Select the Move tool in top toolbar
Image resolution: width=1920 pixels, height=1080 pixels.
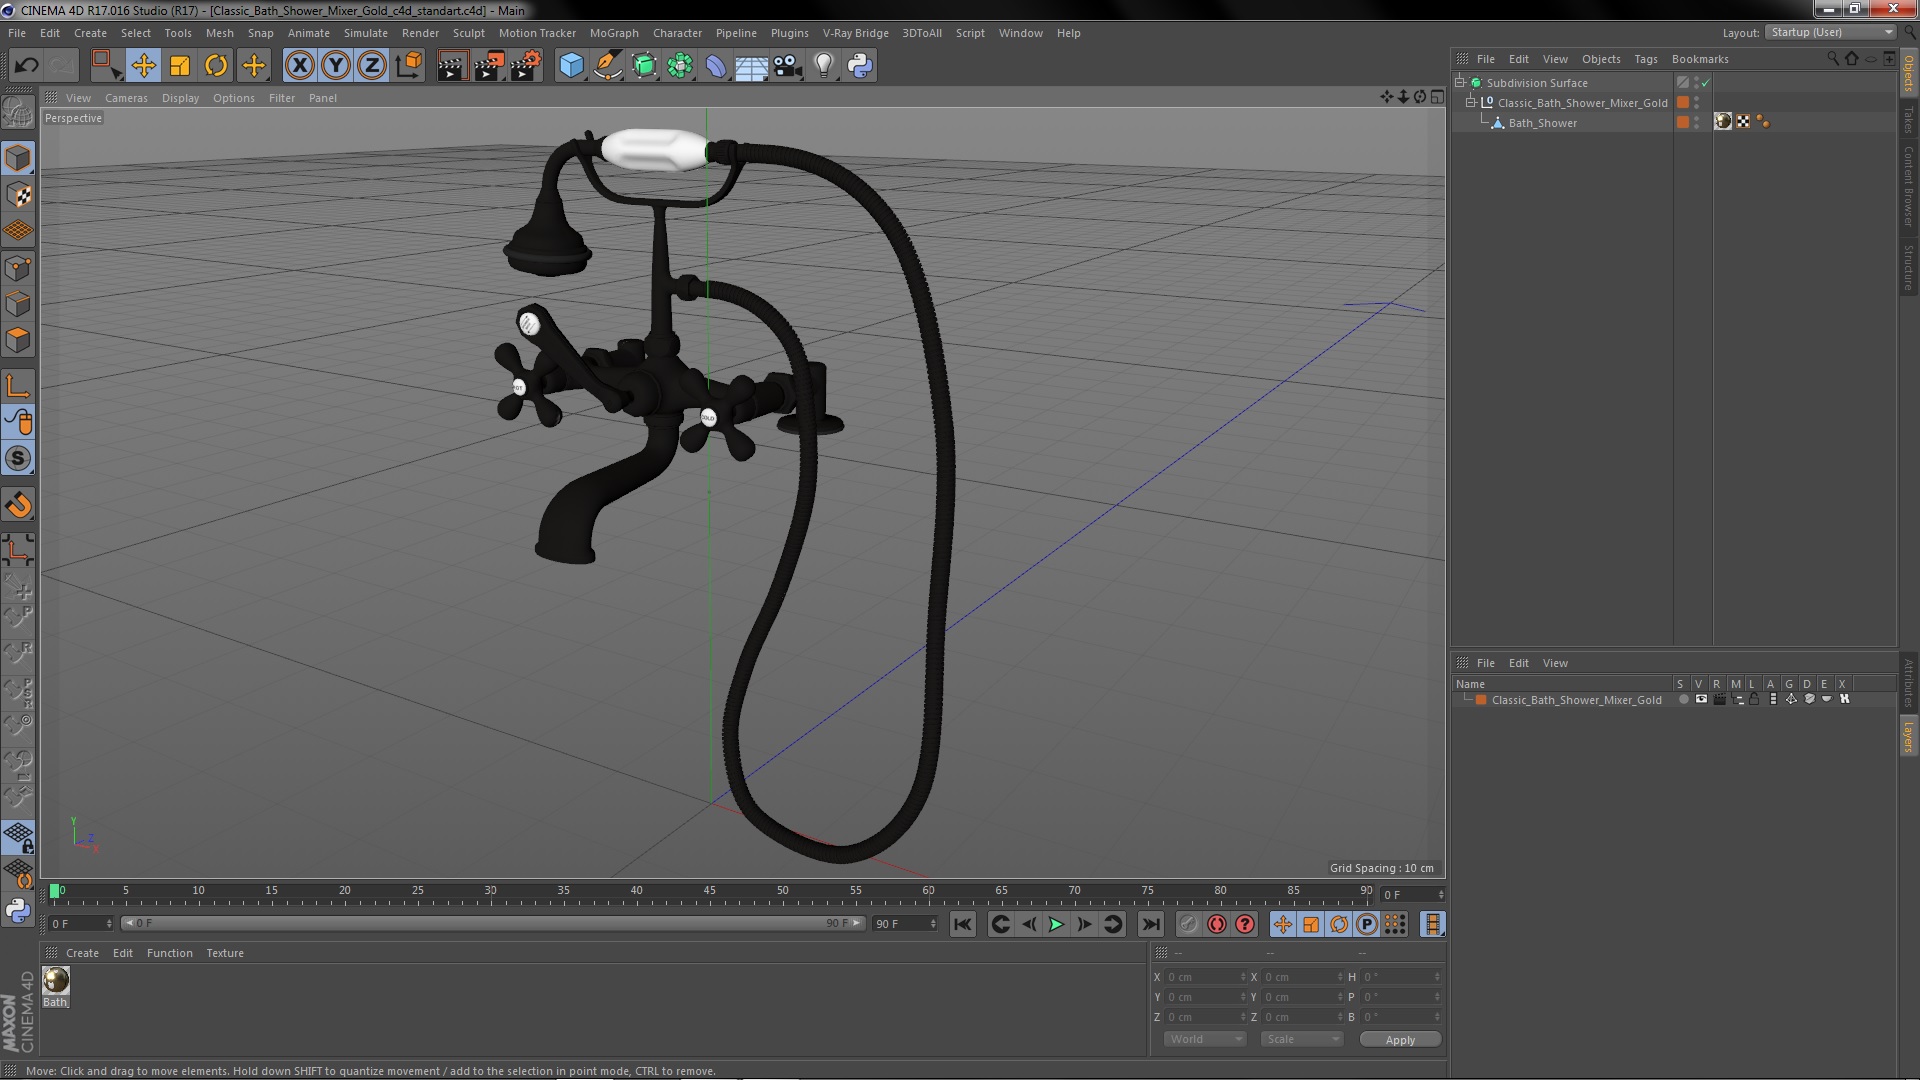[x=143, y=66]
